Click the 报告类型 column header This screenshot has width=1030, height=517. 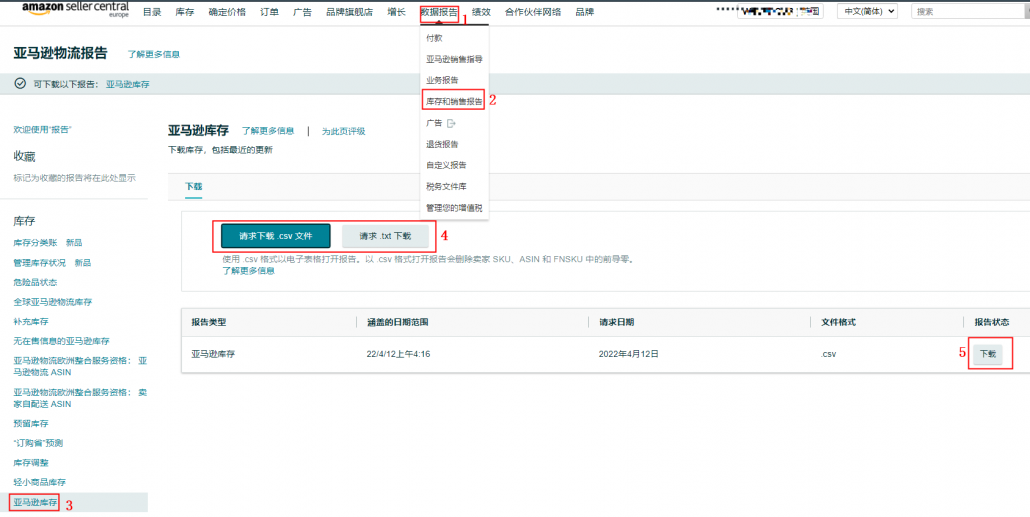pyautogui.click(x=209, y=323)
